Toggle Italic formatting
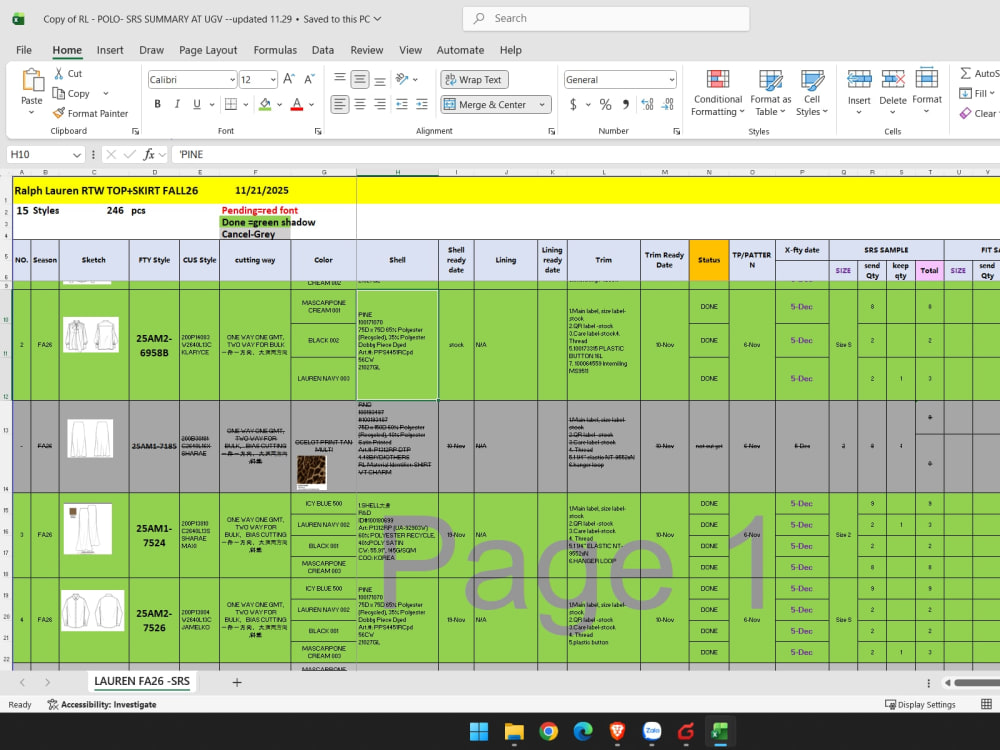The height and width of the screenshot is (750, 1000). tap(177, 104)
